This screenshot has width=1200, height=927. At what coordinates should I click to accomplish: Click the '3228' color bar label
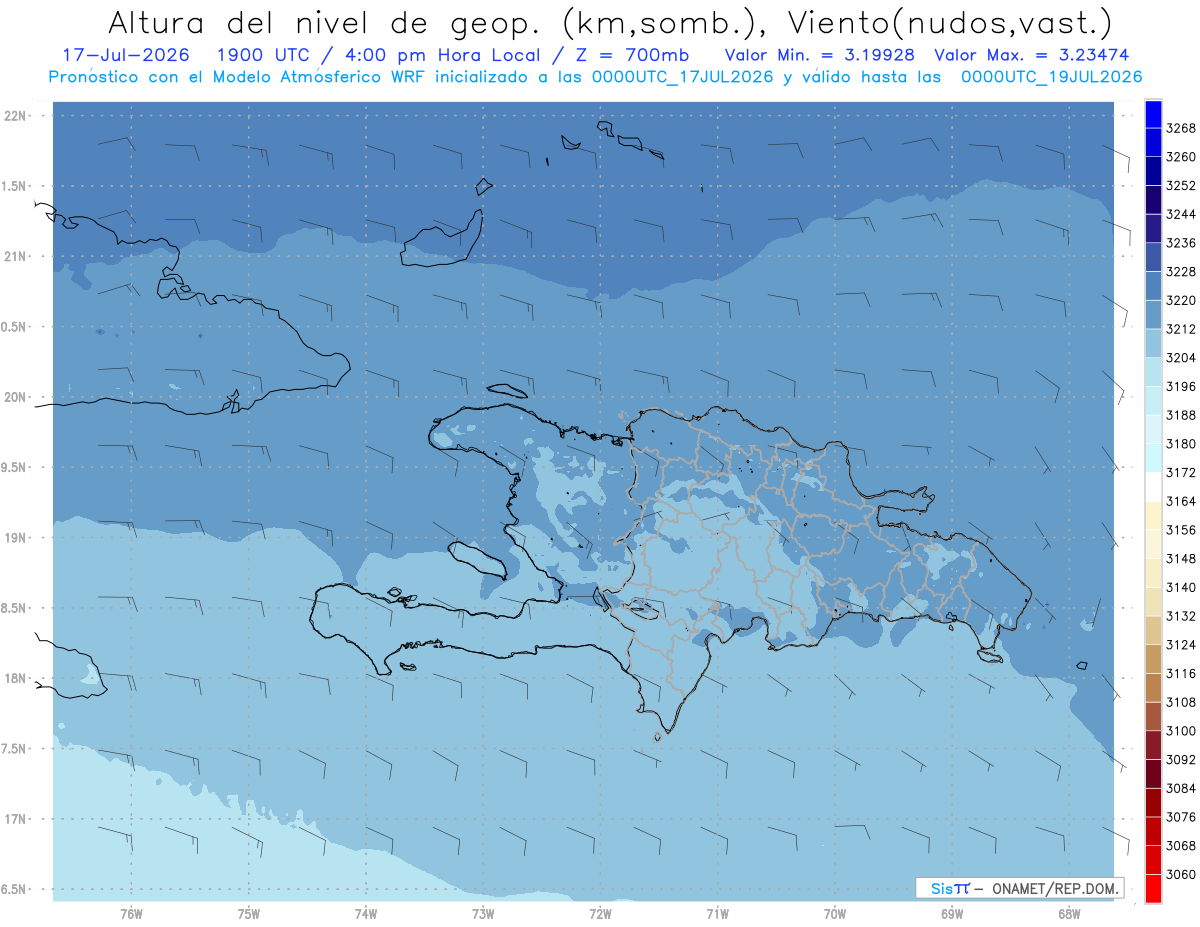tap(1181, 272)
